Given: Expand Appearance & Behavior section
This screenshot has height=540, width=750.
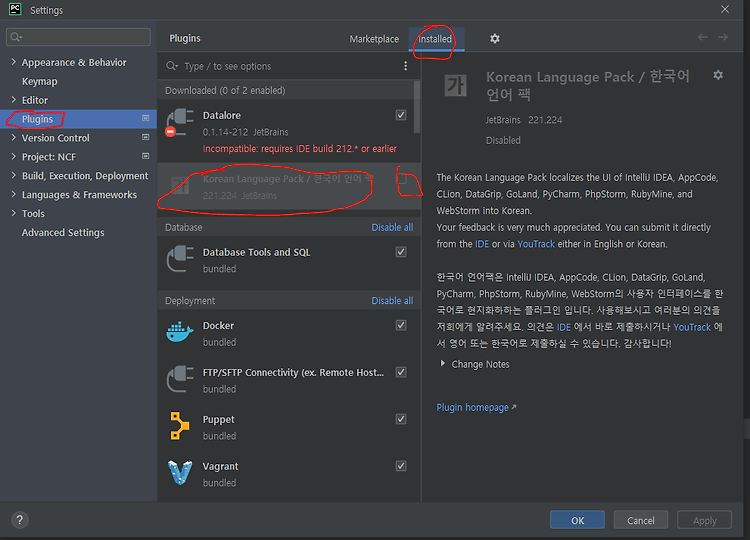Looking at the screenshot, I should coord(13,62).
